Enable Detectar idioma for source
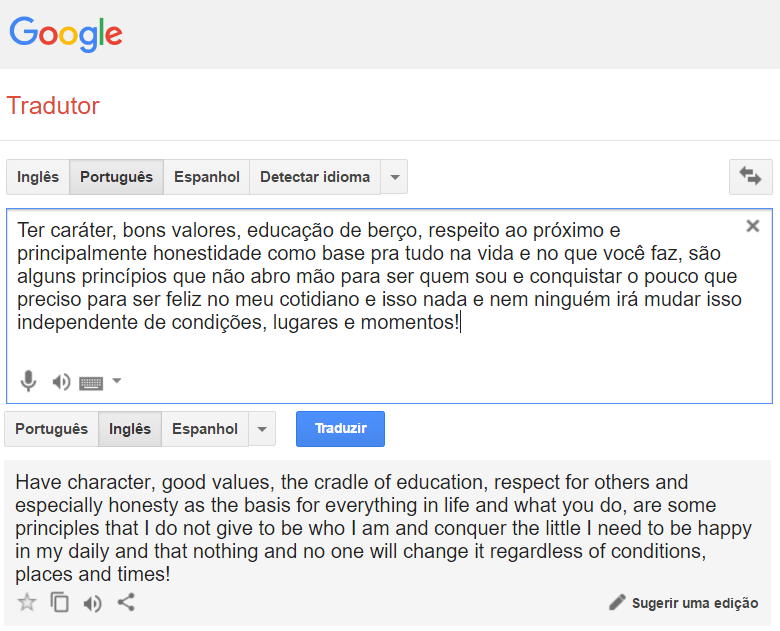 pyautogui.click(x=314, y=177)
